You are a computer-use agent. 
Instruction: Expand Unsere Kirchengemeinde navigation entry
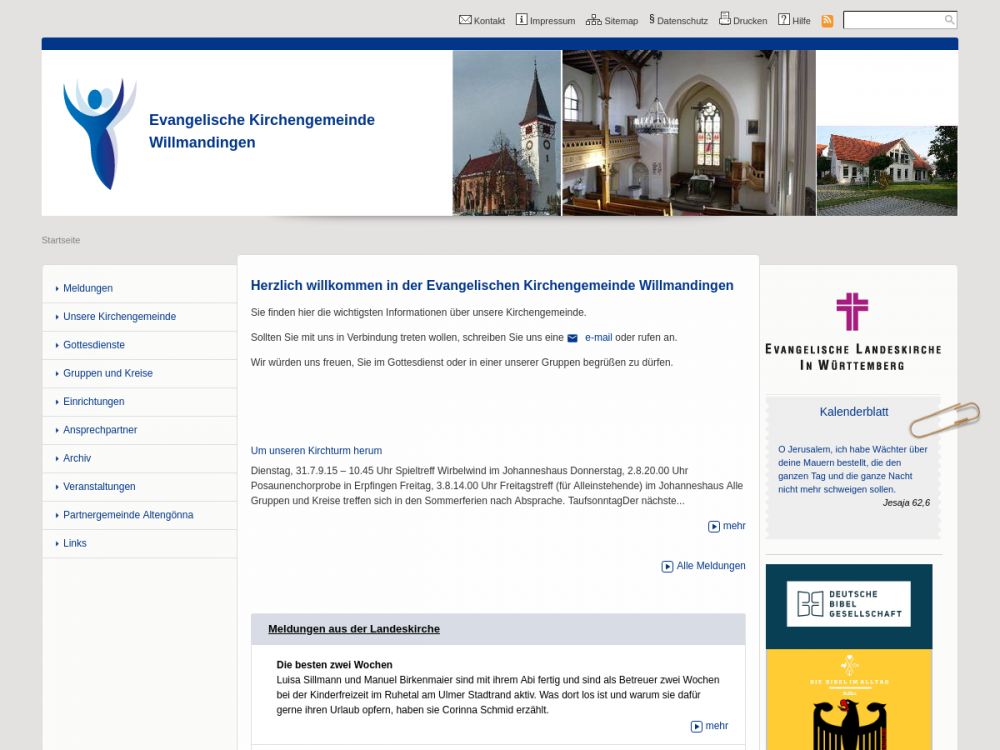click(x=119, y=317)
